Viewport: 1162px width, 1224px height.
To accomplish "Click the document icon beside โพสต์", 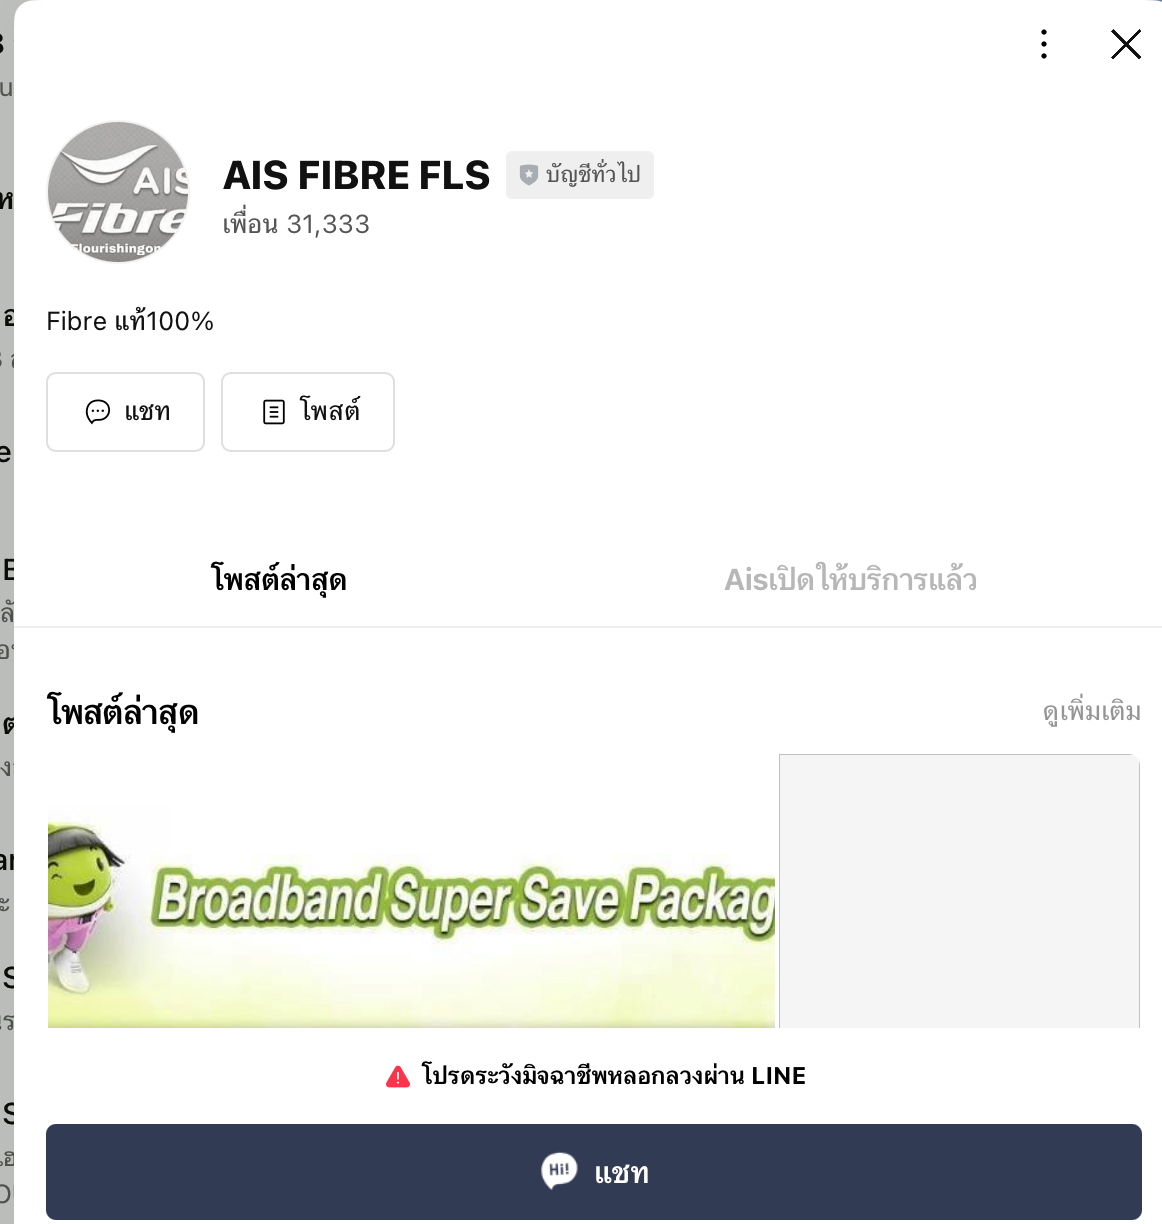I will point(273,412).
